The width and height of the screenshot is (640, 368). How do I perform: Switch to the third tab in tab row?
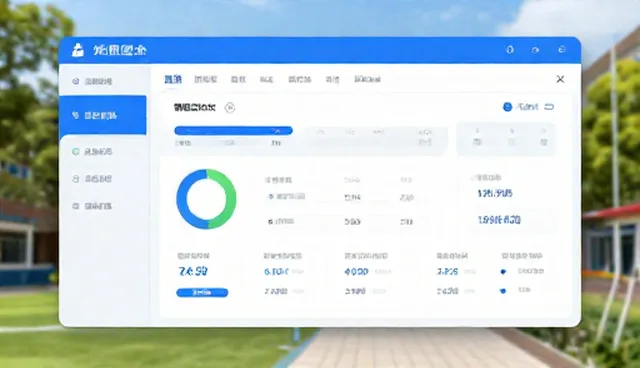click(238, 79)
